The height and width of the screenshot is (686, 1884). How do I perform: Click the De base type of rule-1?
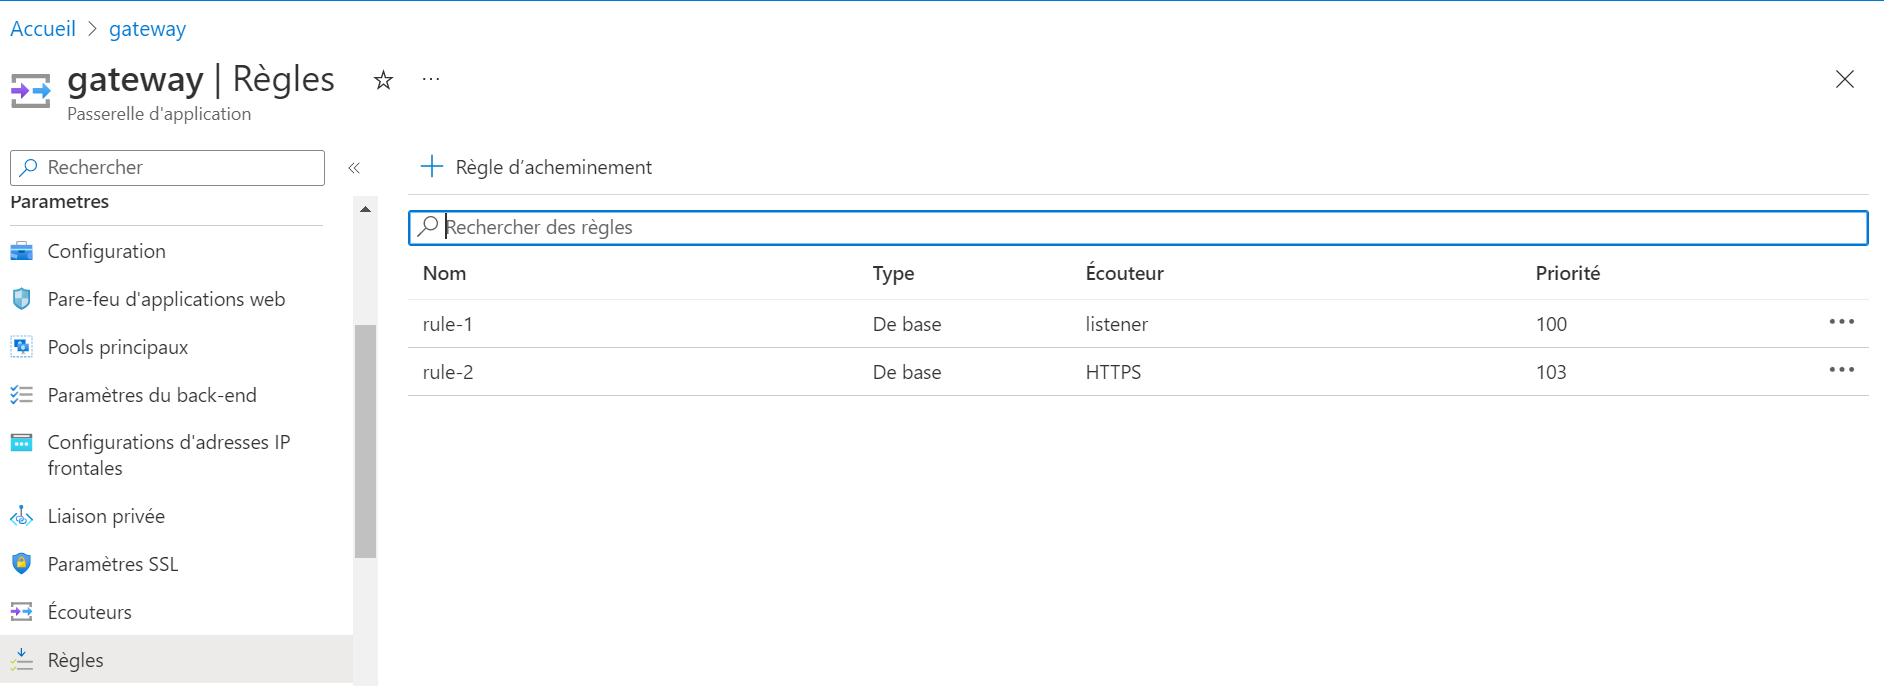tap(907, 324)
